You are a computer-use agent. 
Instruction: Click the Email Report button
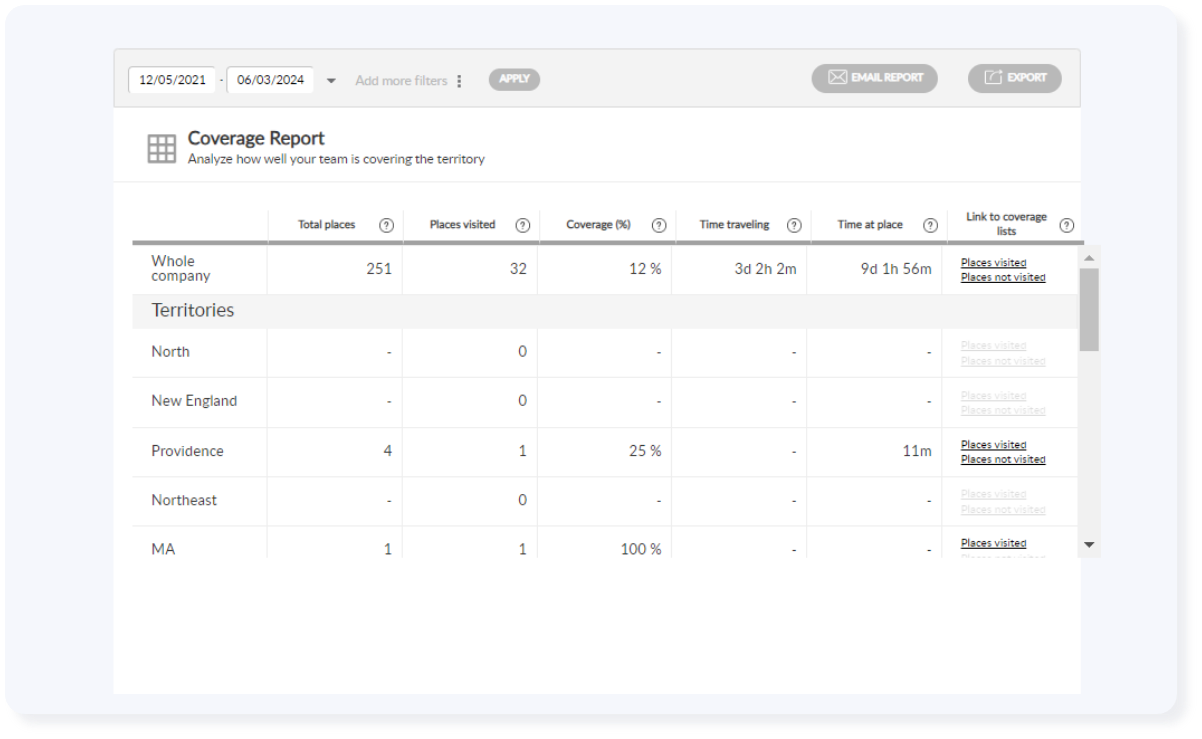pyautogui.click(x=874, y=78)
